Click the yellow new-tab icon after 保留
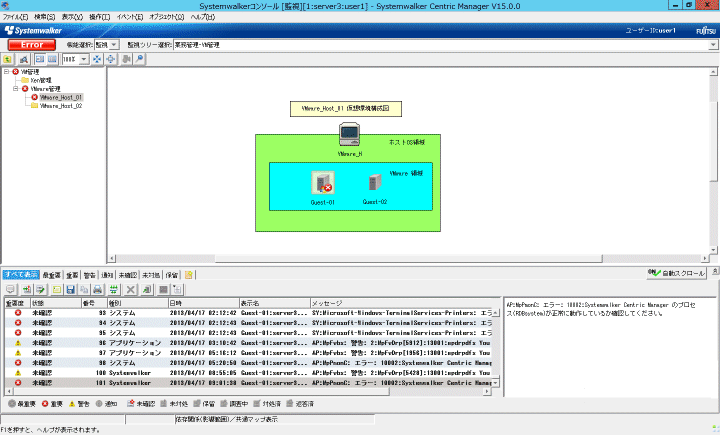 (x=189, y=275)
